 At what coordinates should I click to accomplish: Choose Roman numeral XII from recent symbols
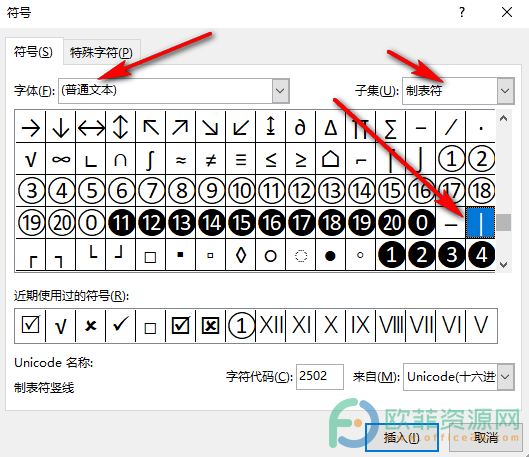pyautogui.click(x=271, y=326)
